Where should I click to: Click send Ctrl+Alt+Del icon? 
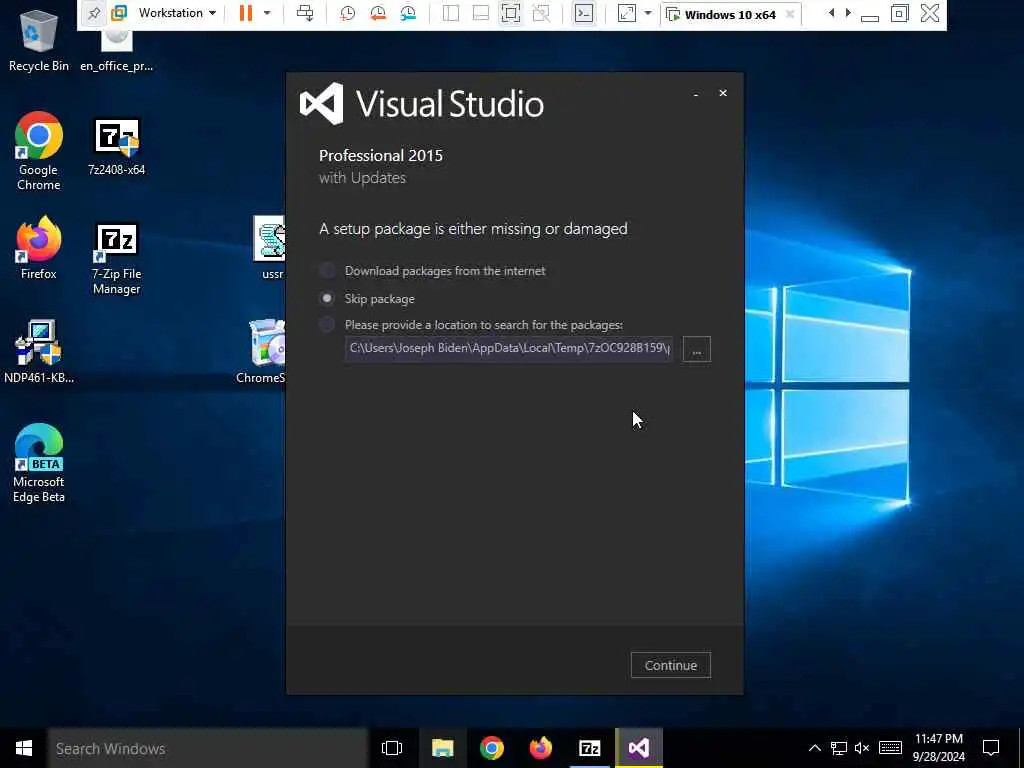[x=304, y=13]
